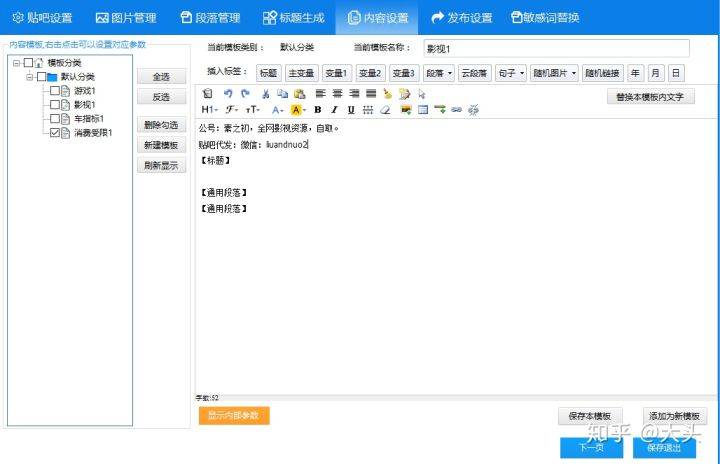Insert the 标题 tag button

(269, 73)
